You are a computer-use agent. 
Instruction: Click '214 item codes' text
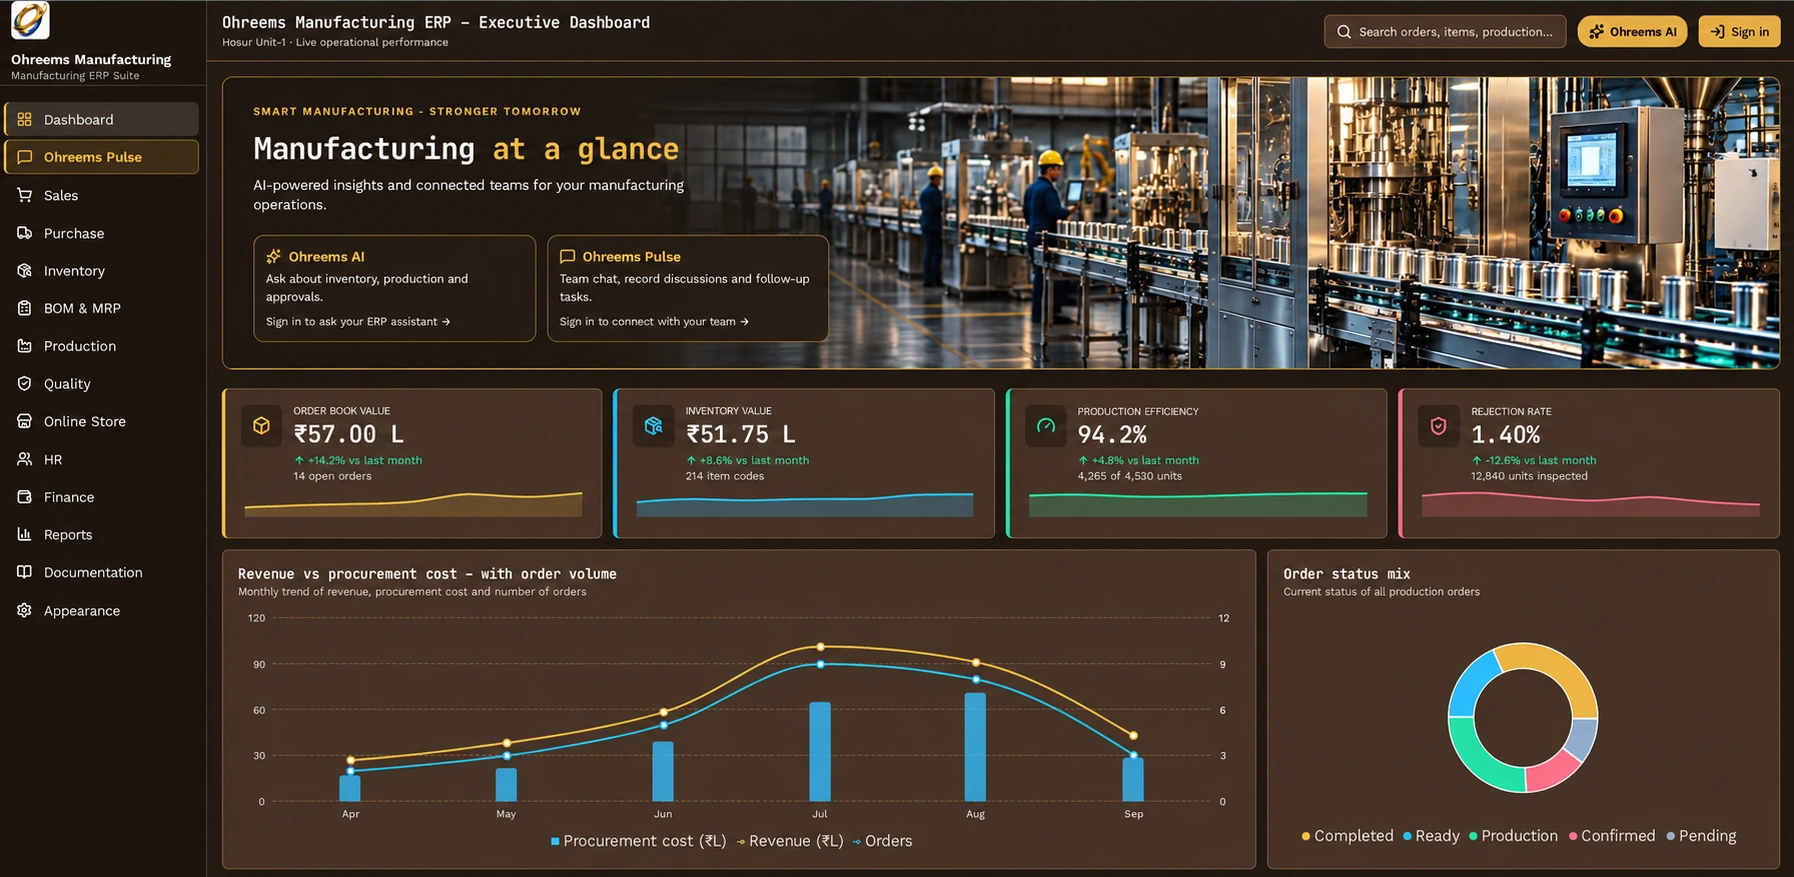tap(725, 476)
